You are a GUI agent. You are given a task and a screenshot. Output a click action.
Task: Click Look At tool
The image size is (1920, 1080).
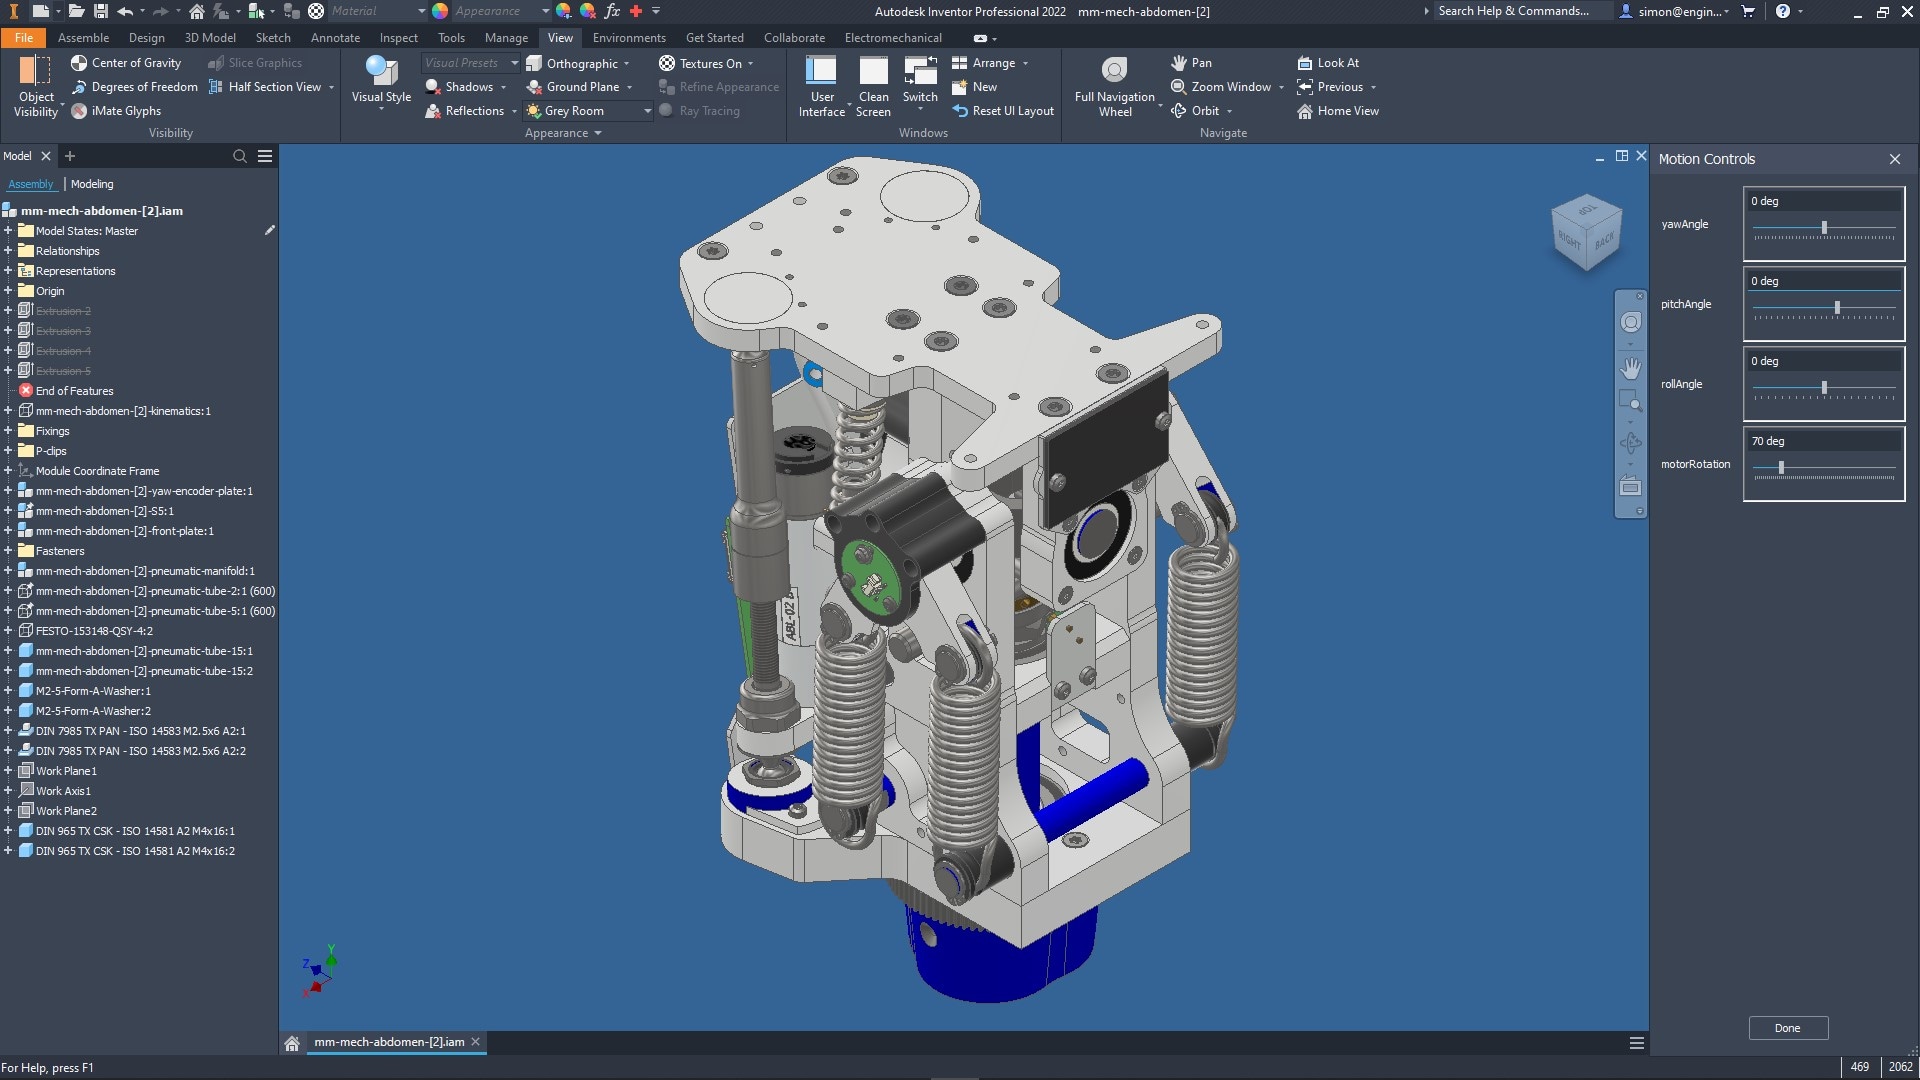[x=1328, y=62]
